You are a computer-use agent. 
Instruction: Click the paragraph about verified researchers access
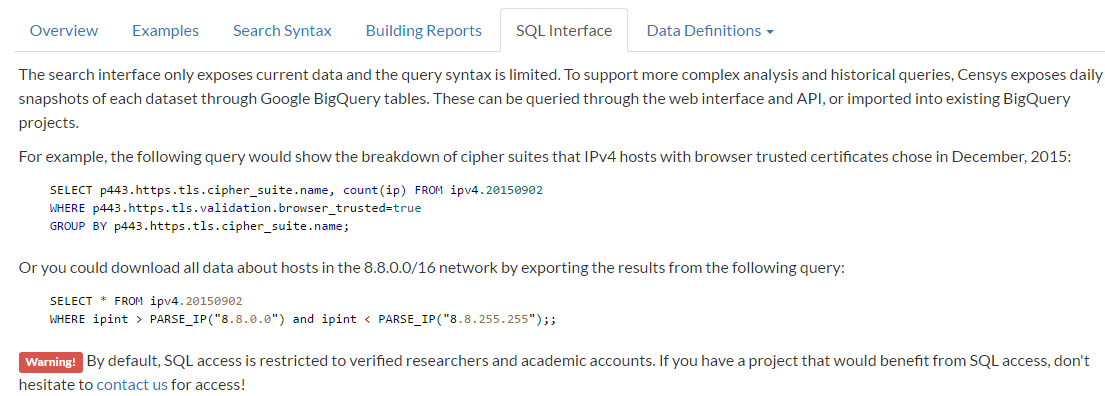554,373
